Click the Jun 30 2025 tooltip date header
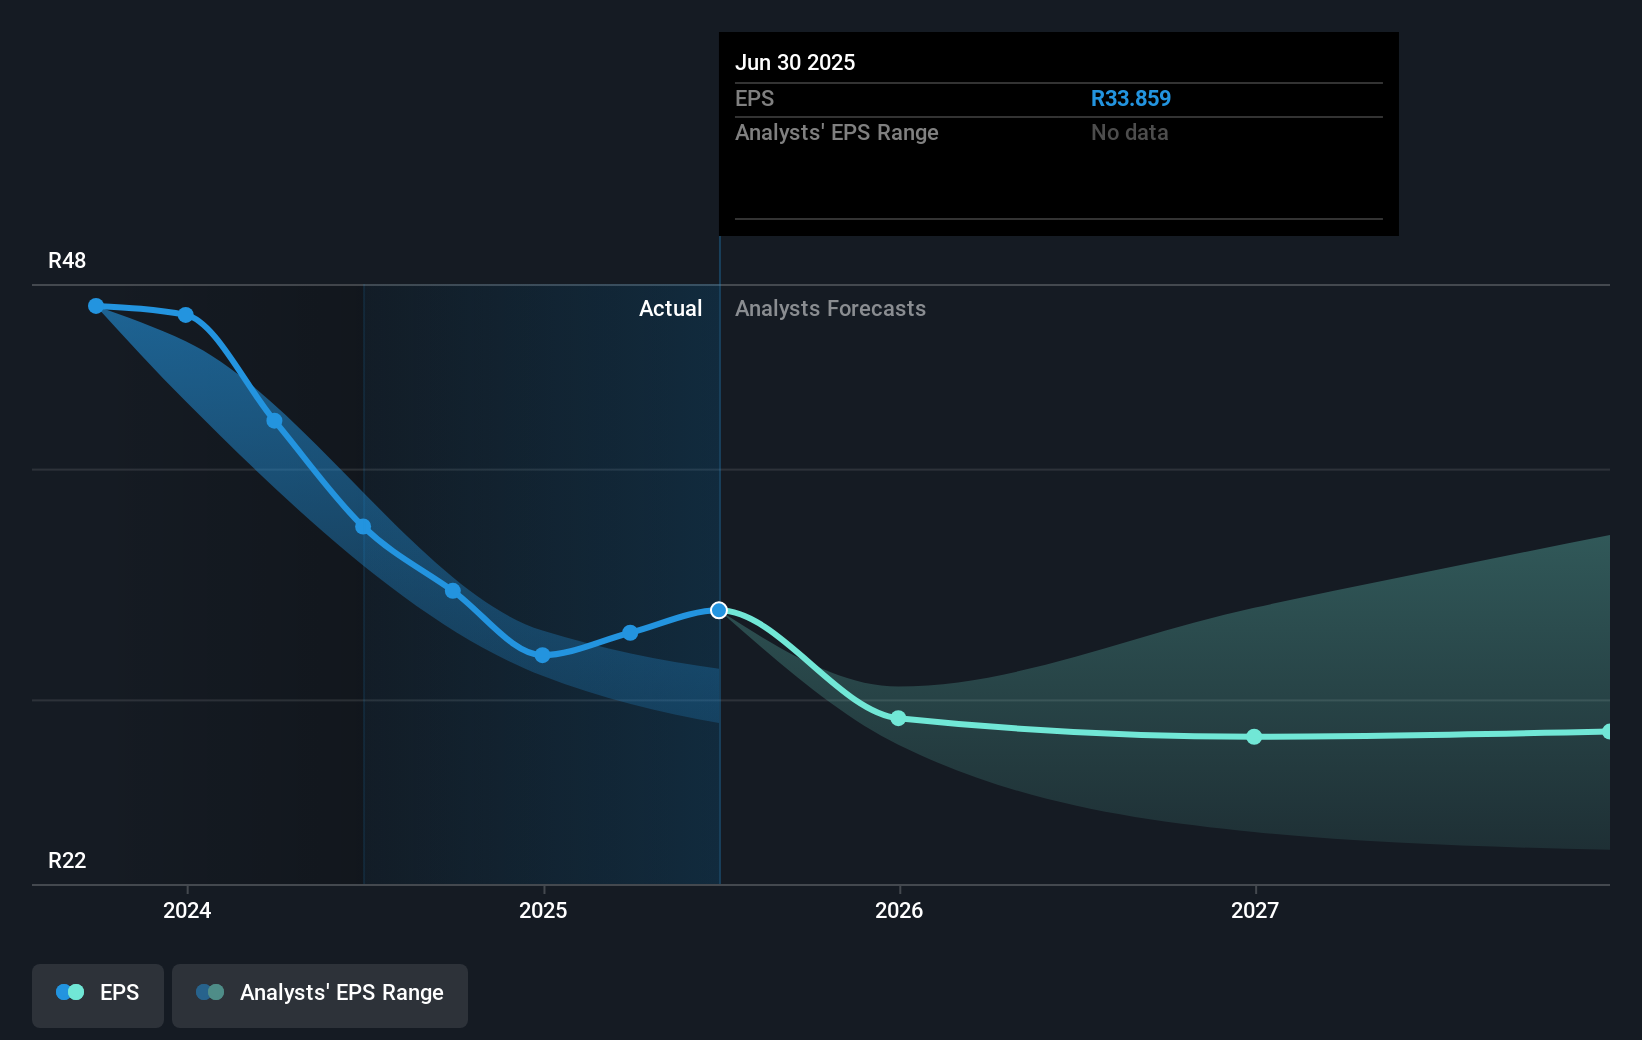Viewport: 1642px width, 1040px height. [795, 62]
